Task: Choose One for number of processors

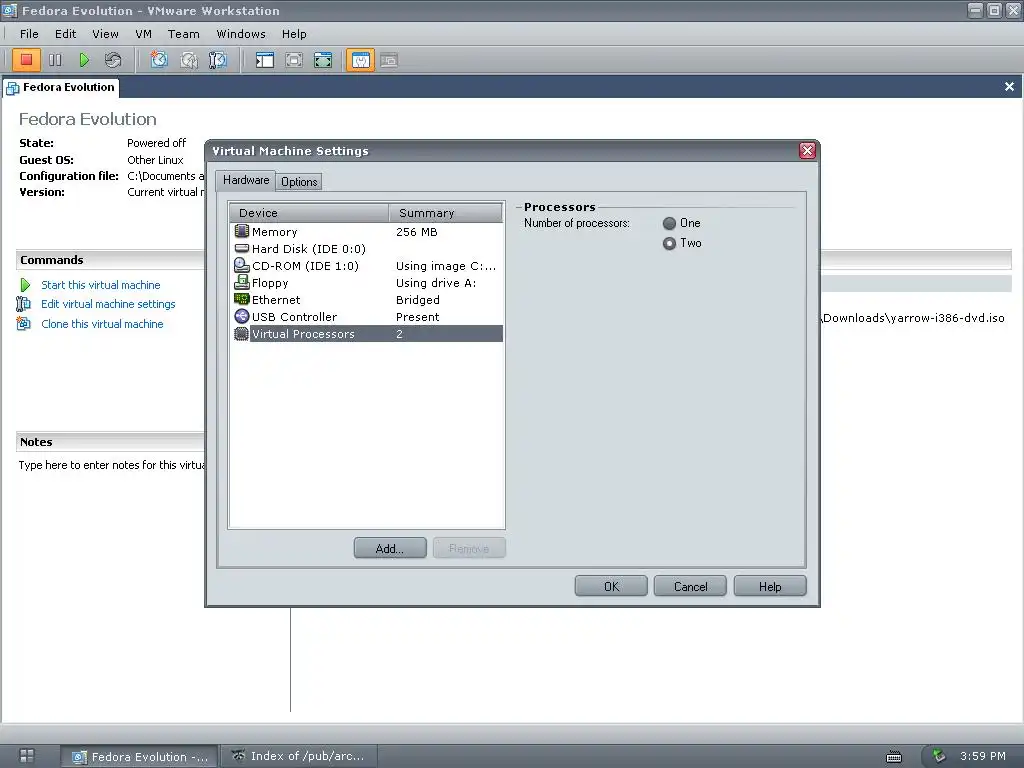Action: [x=669, y=223]
